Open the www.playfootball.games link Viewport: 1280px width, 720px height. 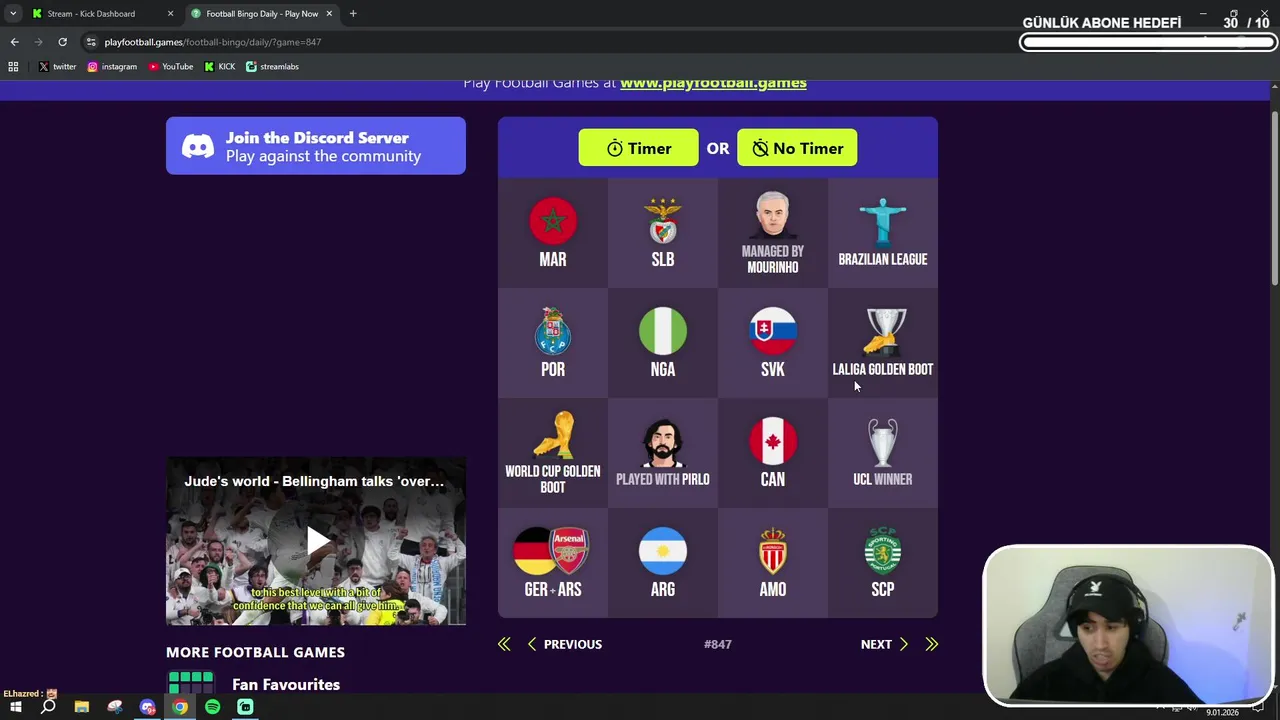(713, 83)
